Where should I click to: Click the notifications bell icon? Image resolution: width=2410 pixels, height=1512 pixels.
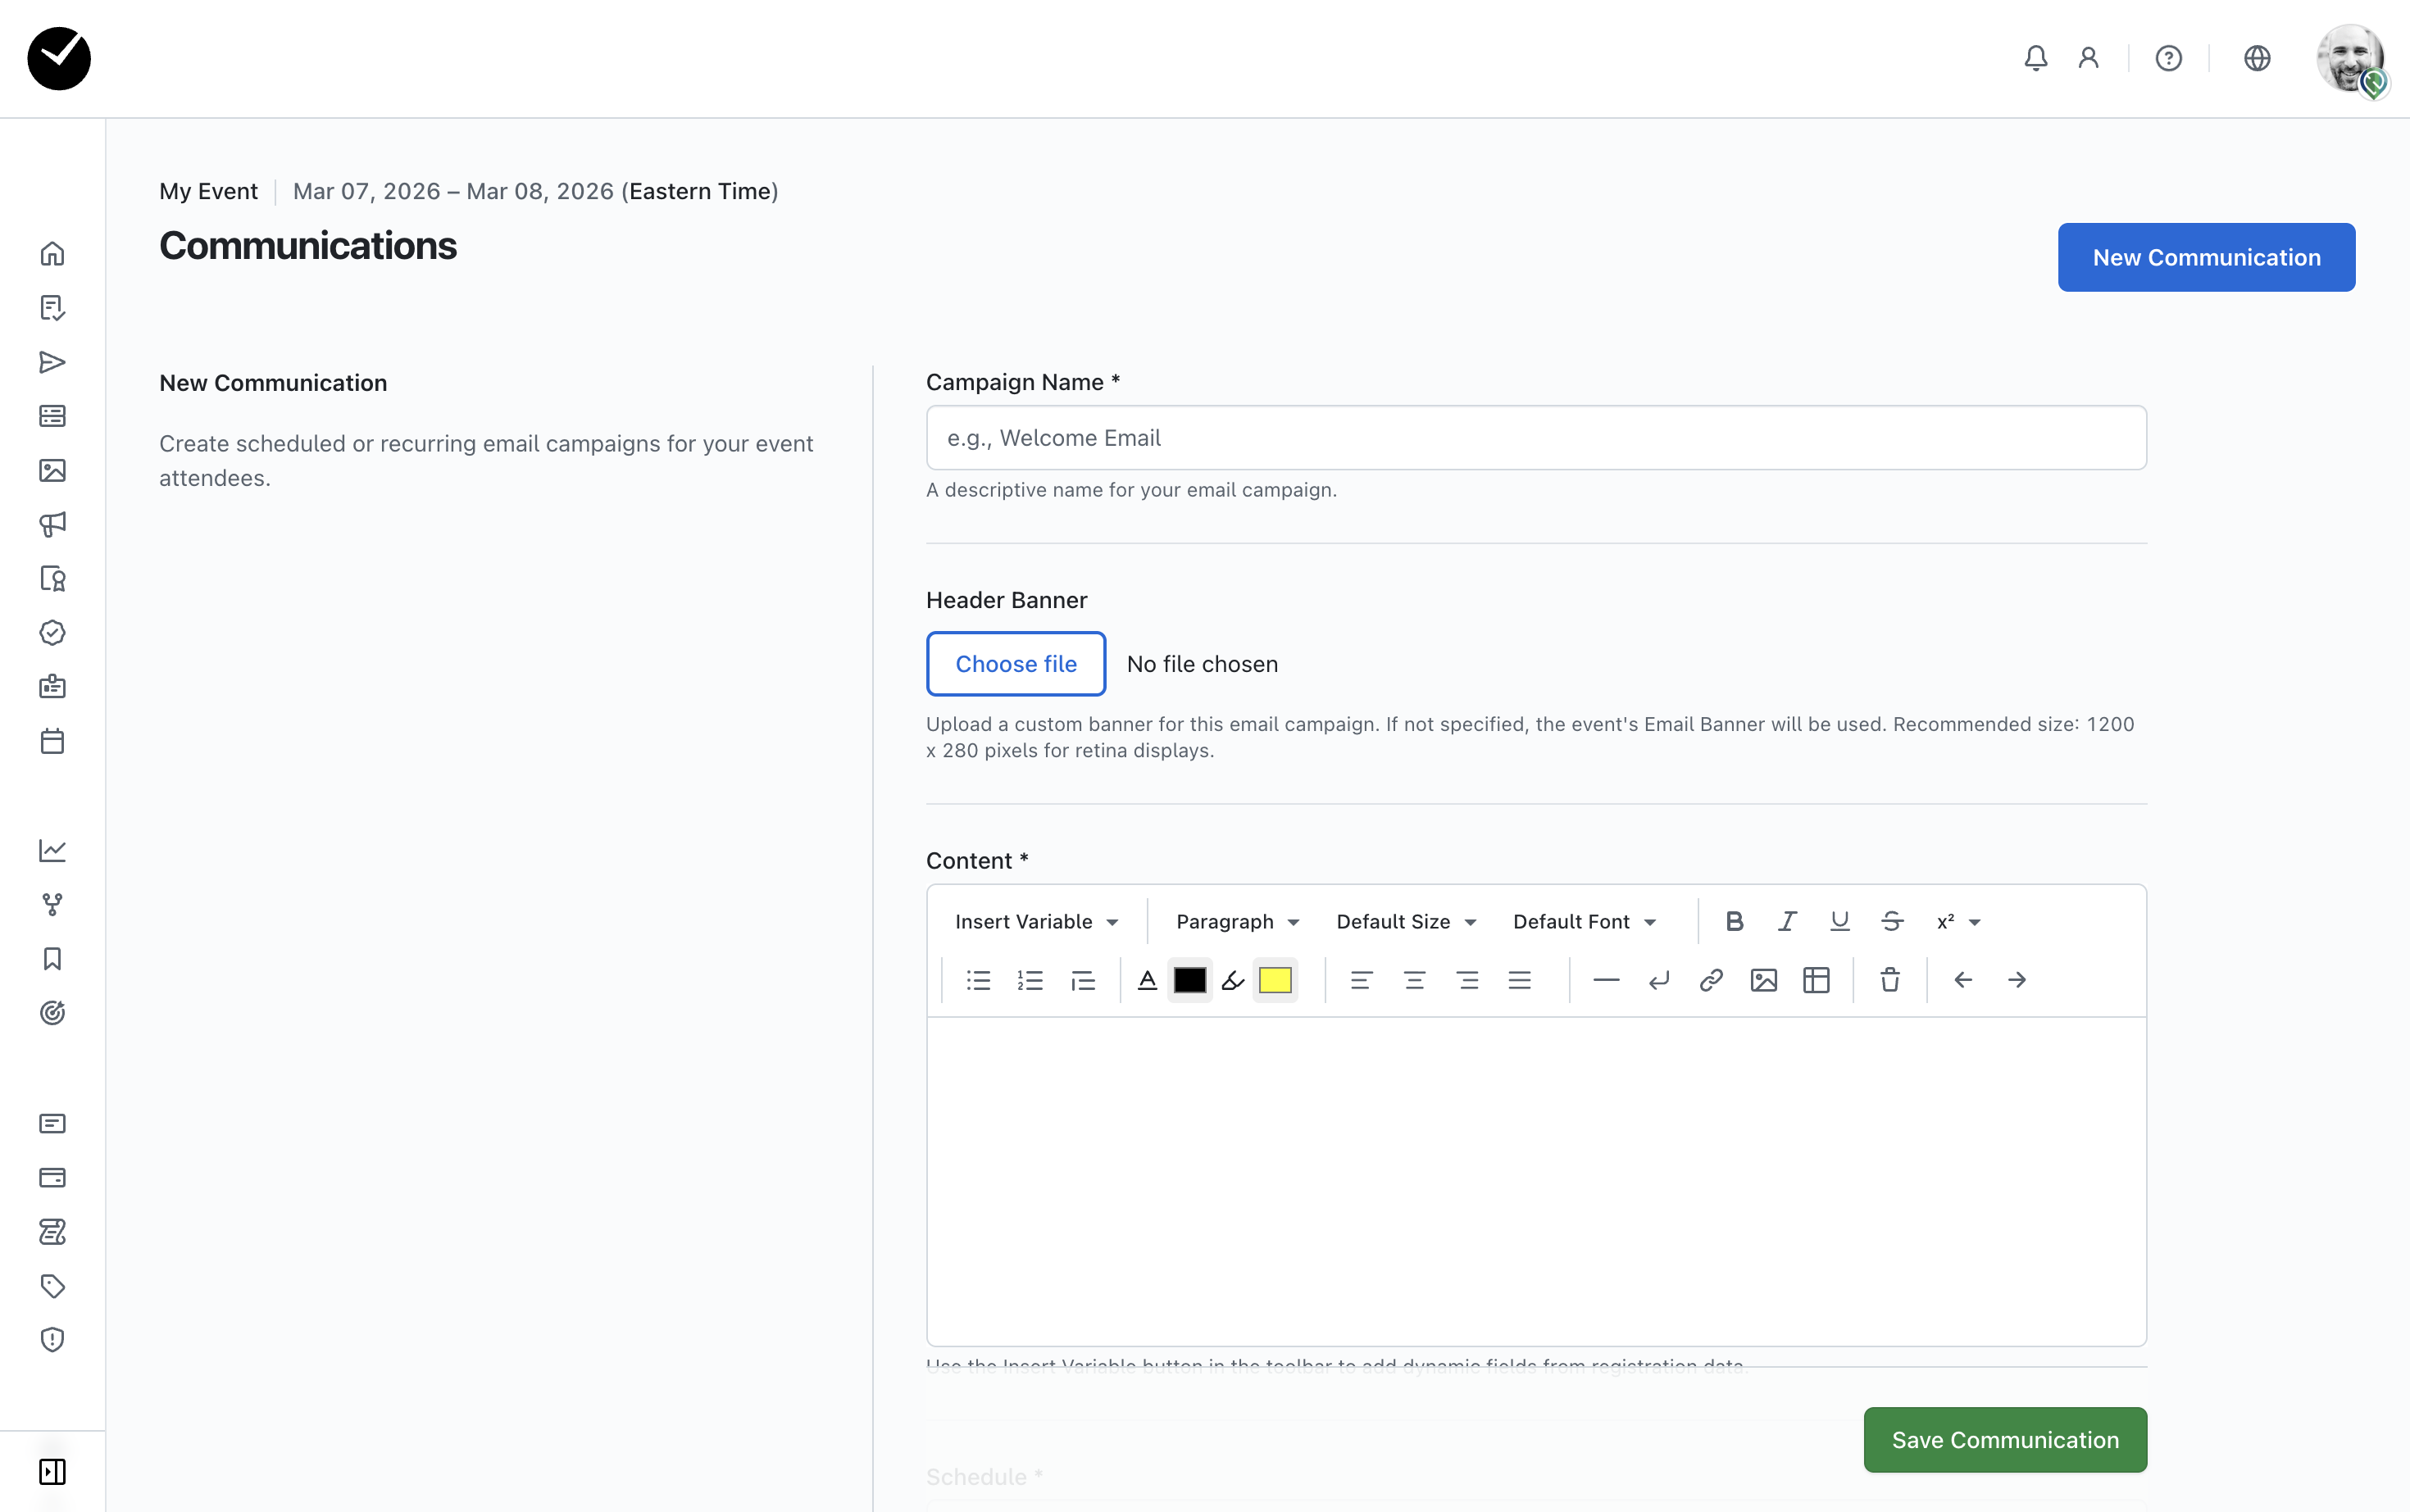pos(2035,58)
